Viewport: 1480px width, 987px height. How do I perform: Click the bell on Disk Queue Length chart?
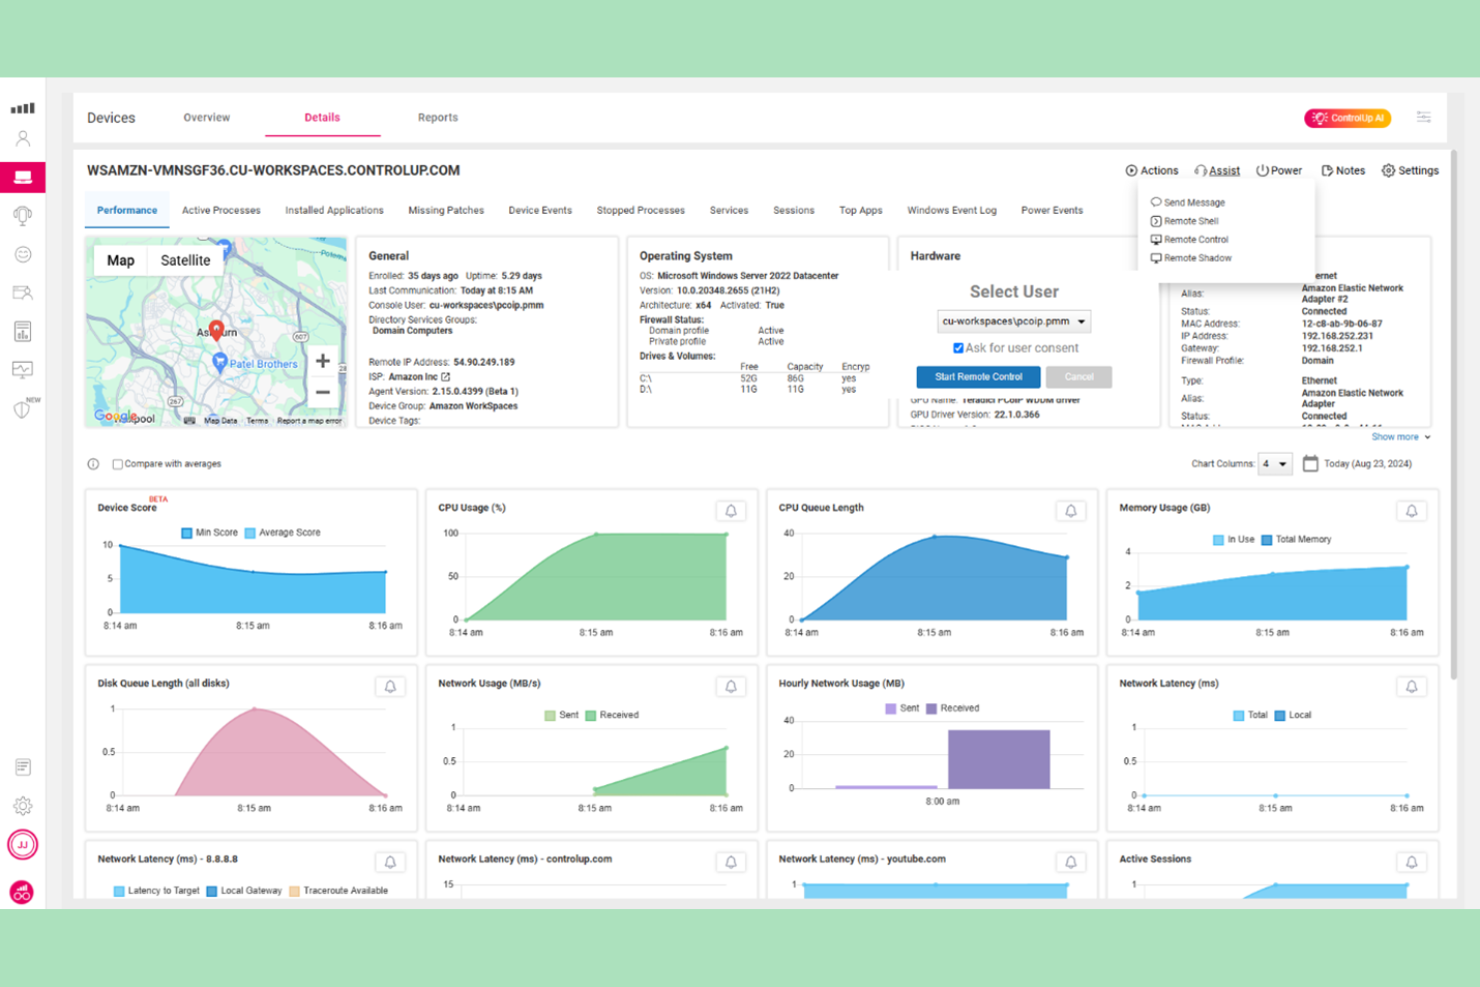point(390,687)
